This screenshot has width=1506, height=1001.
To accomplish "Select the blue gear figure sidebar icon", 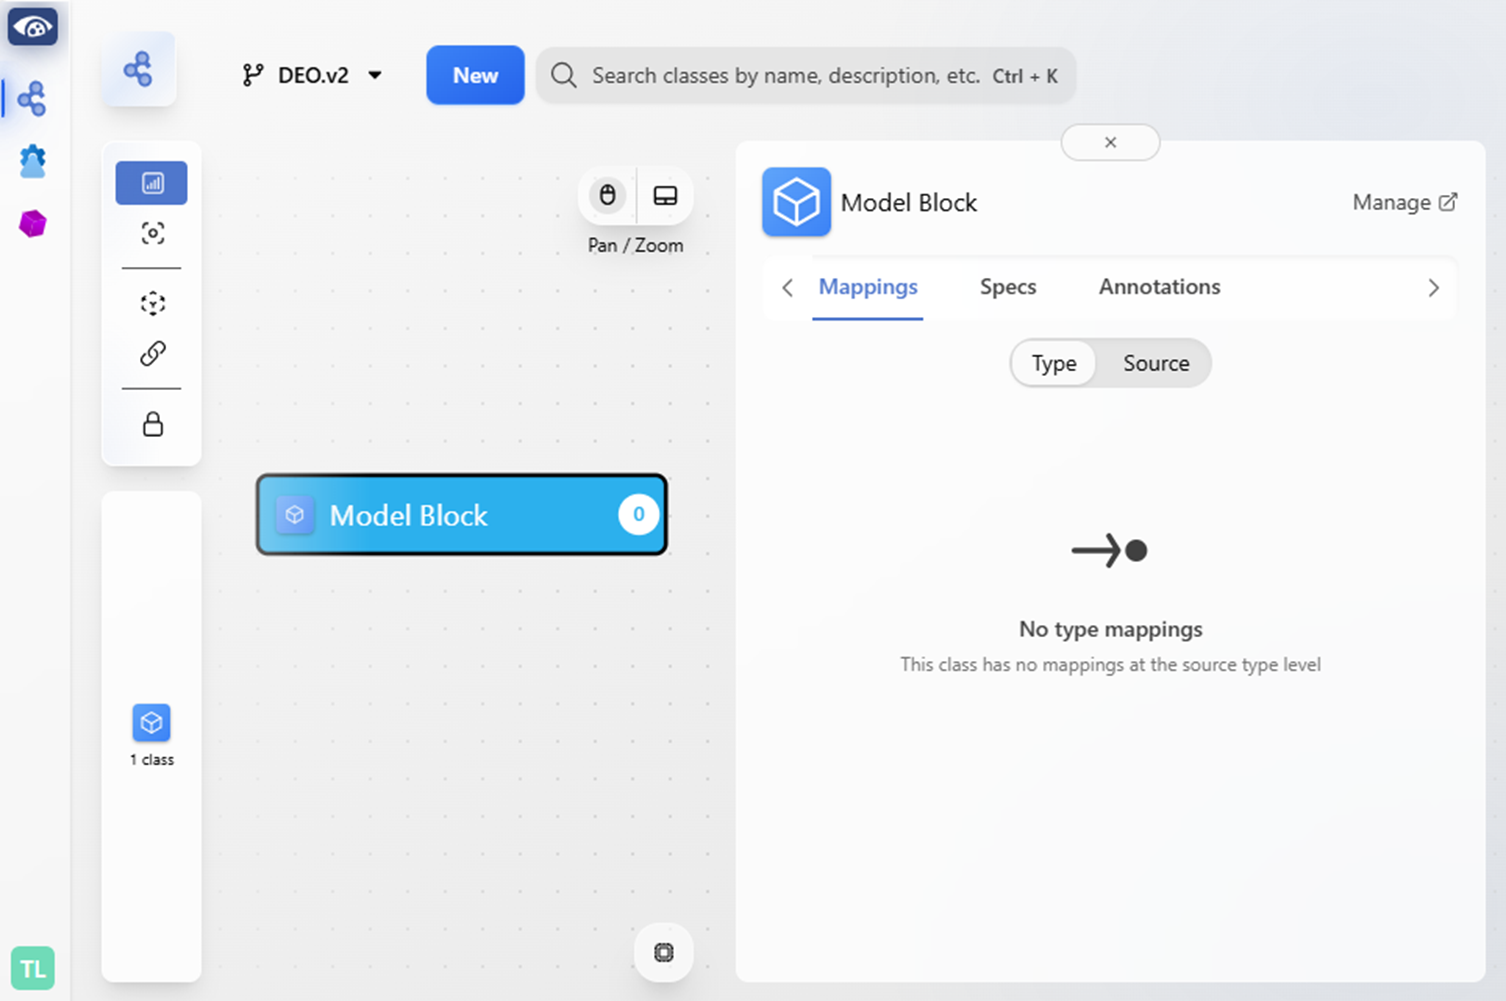I will pyautogui.click(x=32, y=161).
